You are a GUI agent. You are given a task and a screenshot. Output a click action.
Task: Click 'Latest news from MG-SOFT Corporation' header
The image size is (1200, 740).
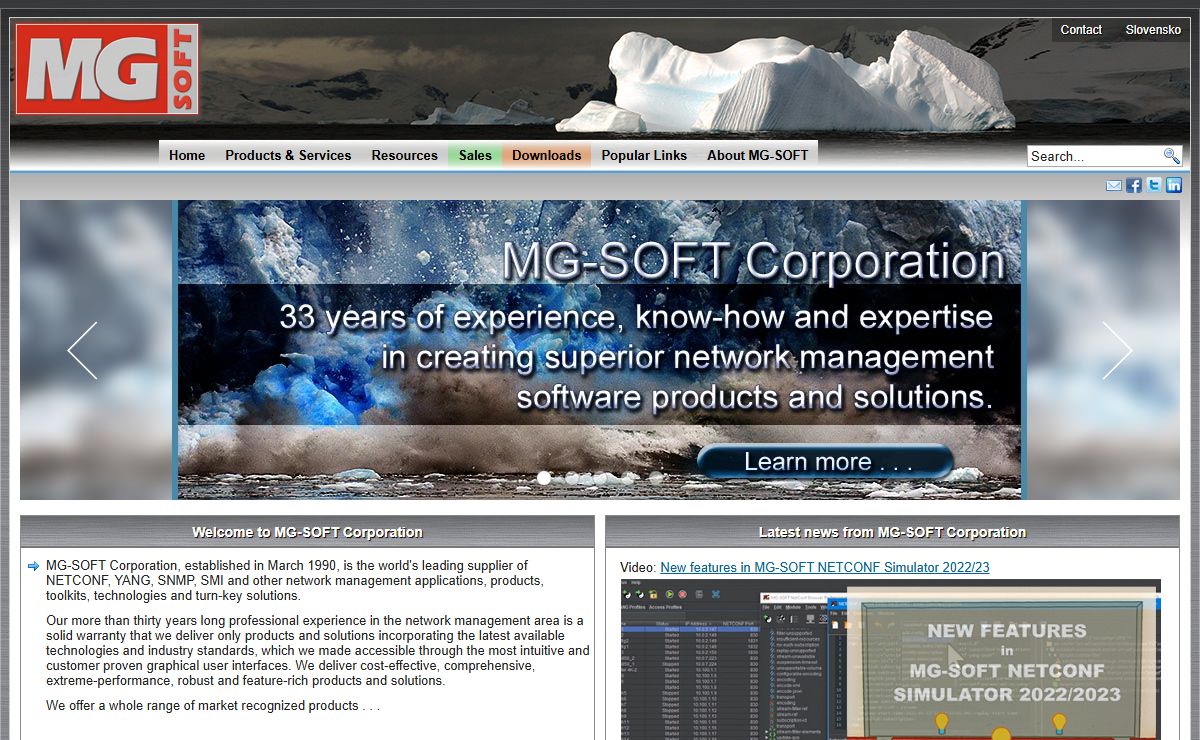892,532
